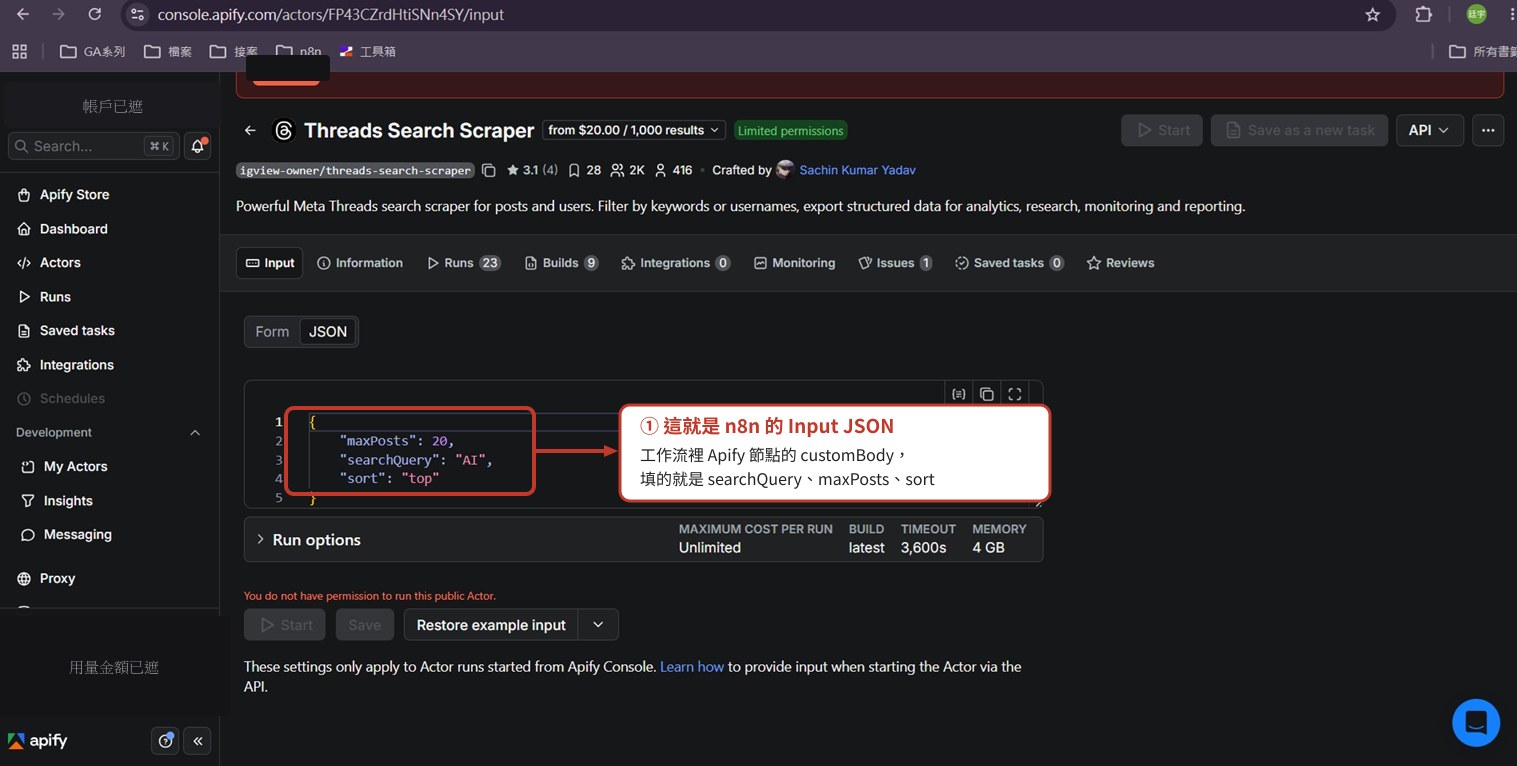Click the Limited permissions badge
Image resolution: width=1517 pixels, height=766 pixels.
(791, 131)
